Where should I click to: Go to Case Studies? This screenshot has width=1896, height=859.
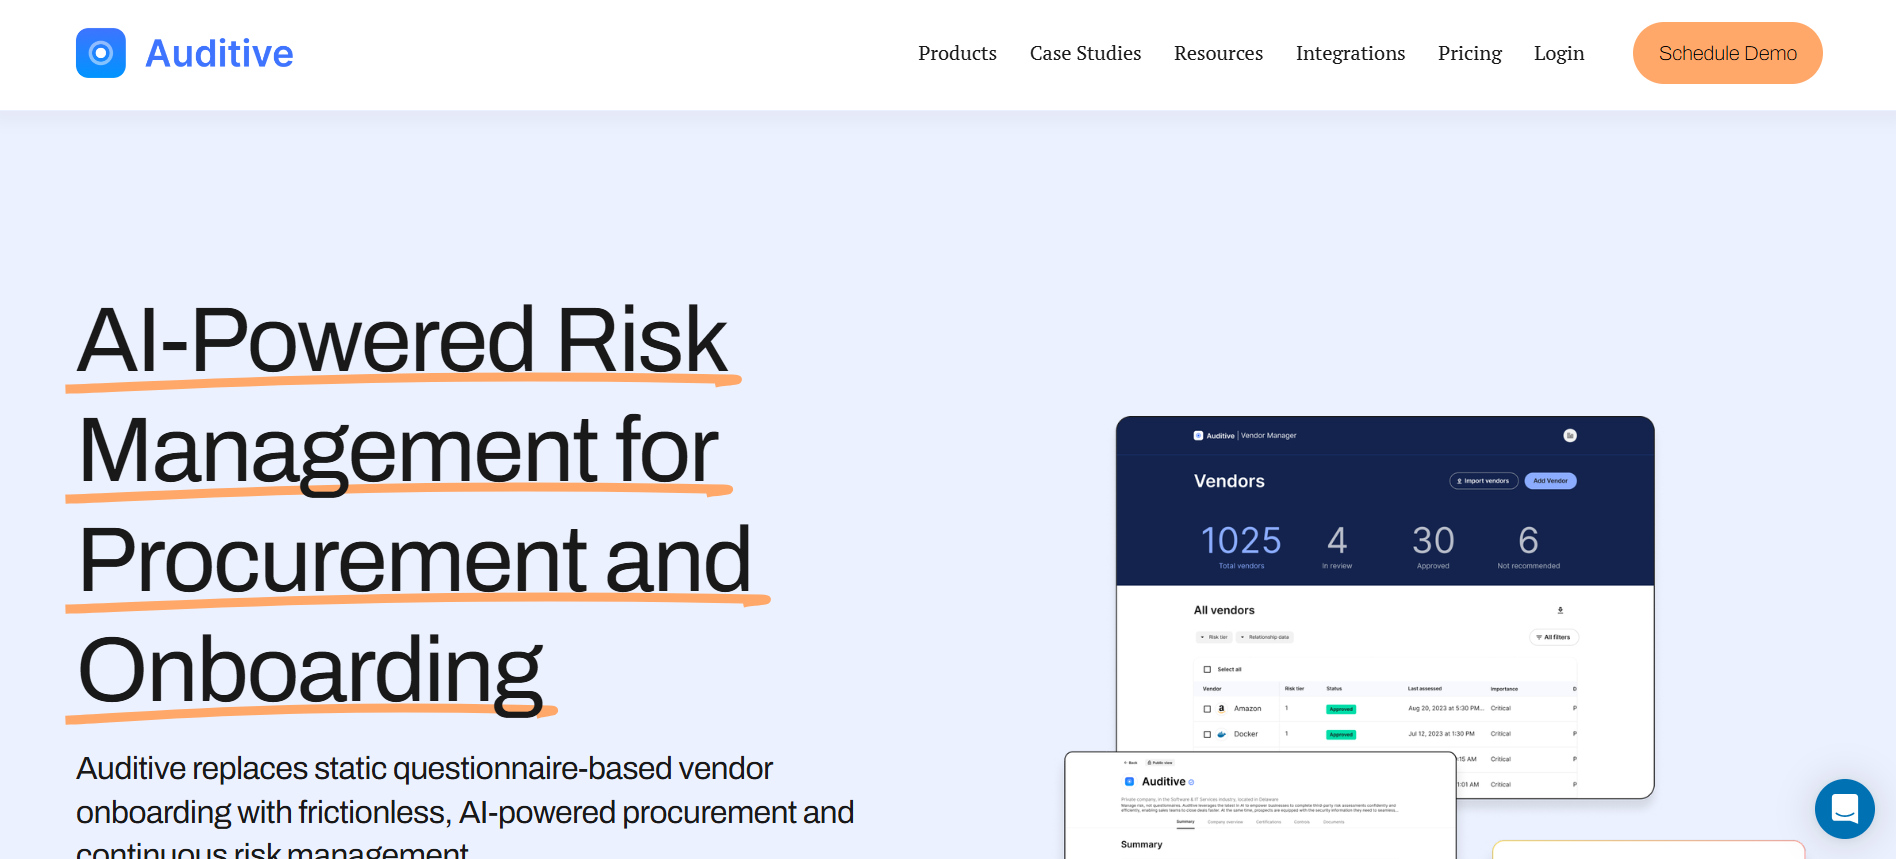(1085, 53)
